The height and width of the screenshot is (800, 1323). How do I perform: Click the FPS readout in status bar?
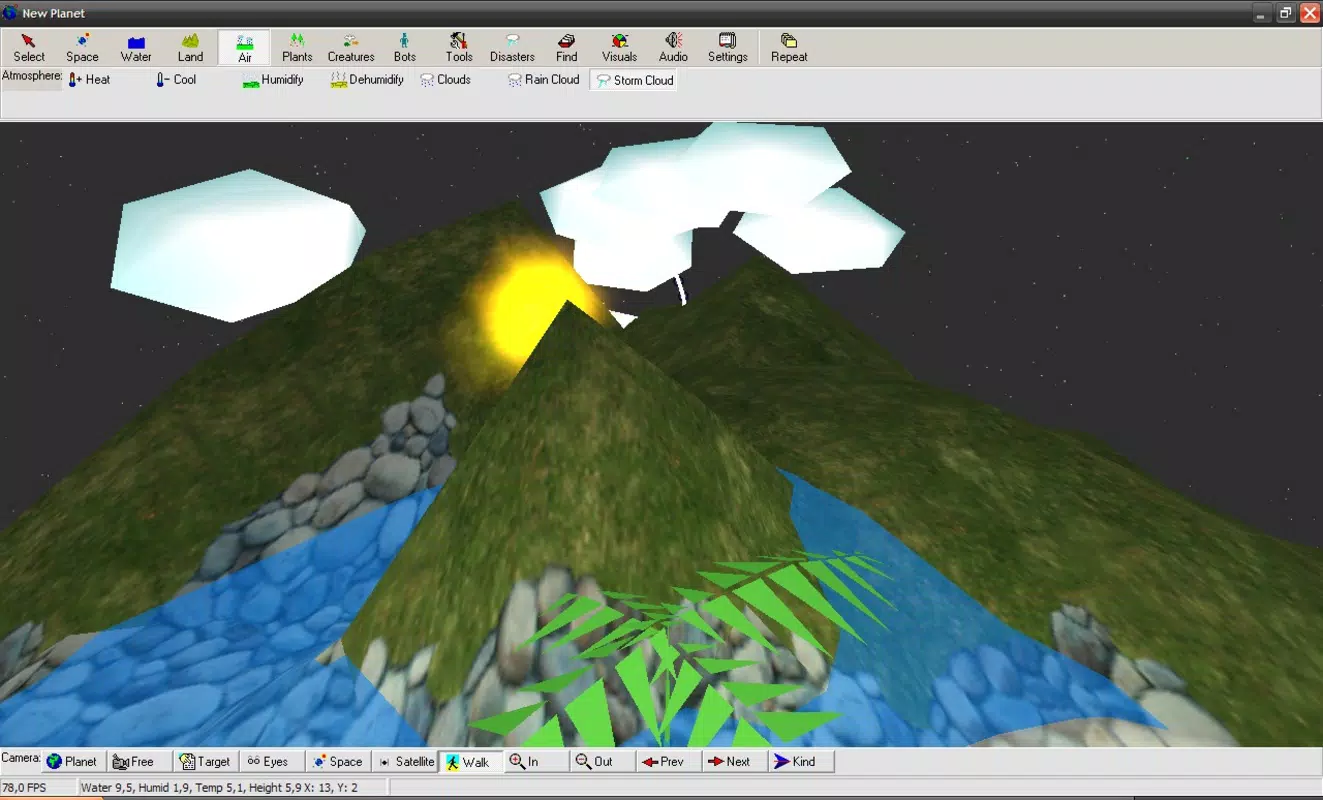pos(24,788)
